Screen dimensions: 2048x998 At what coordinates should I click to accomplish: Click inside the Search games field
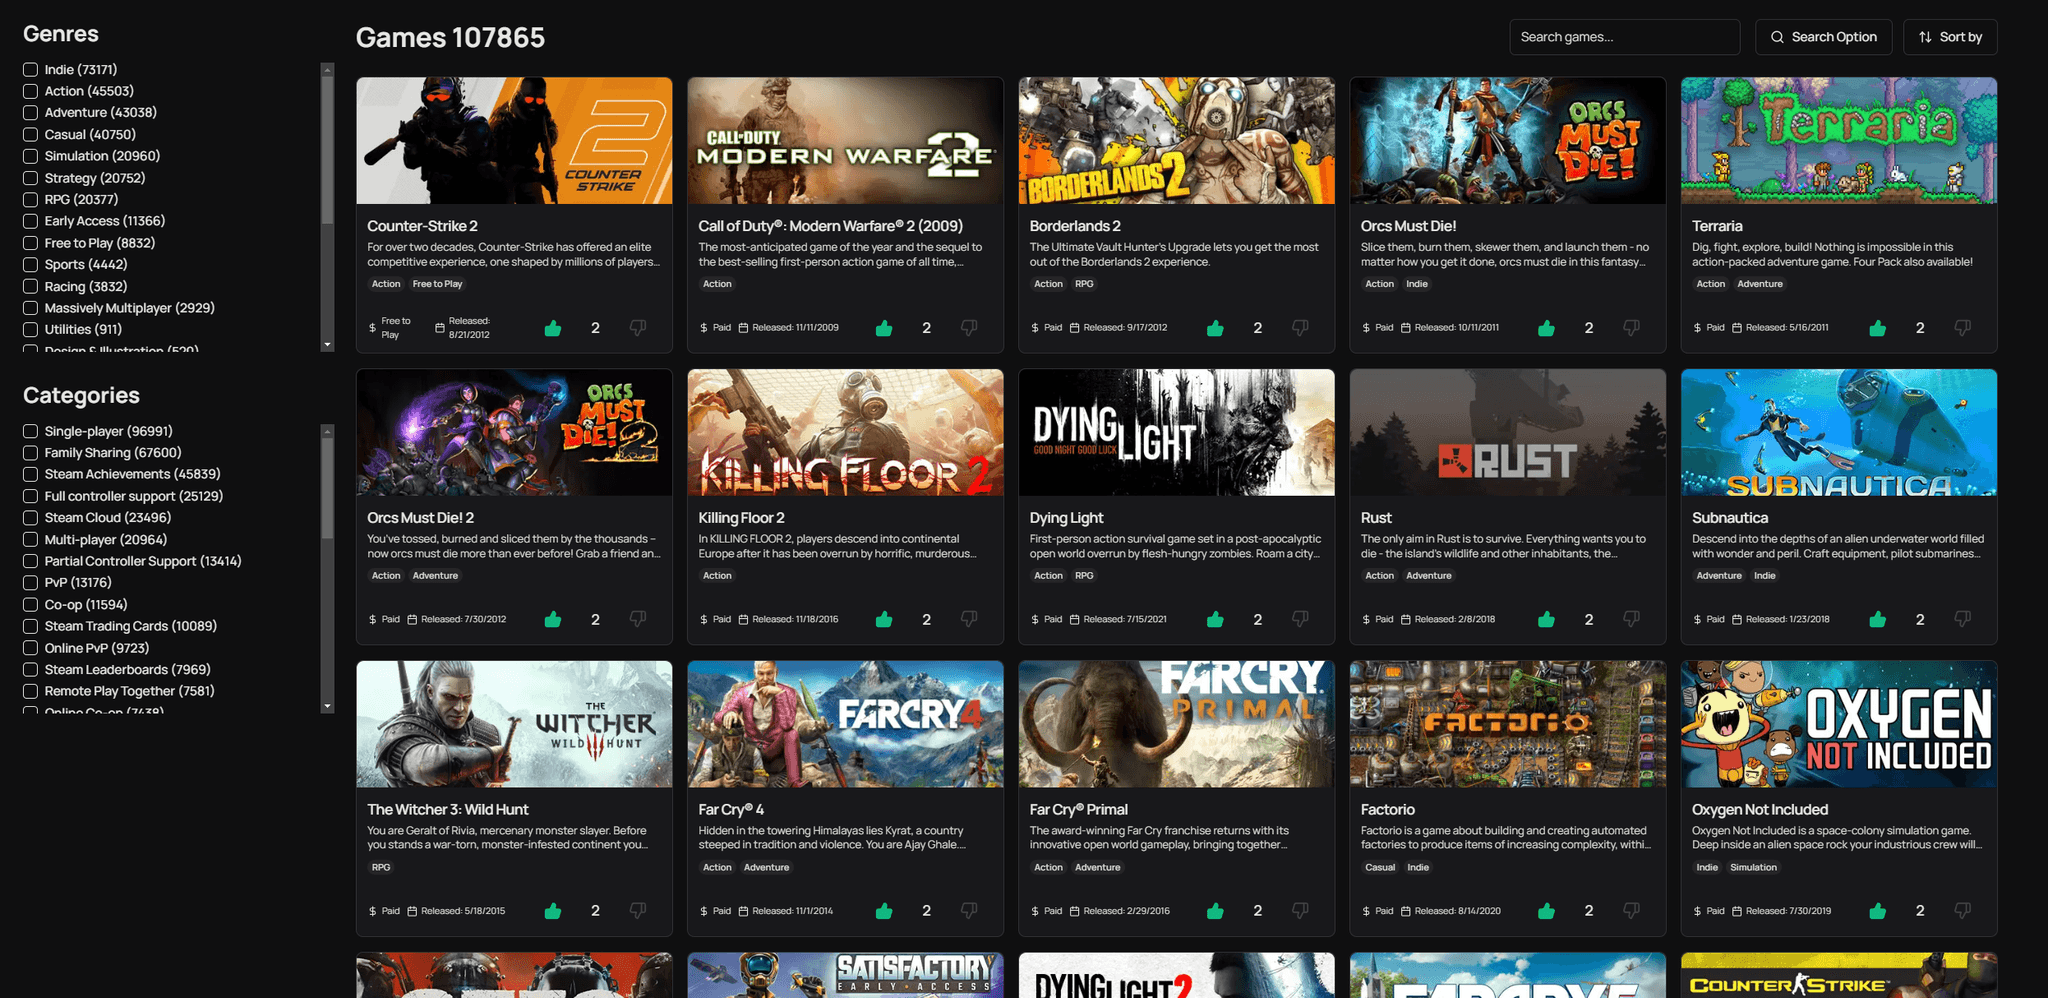[x=1624, y=36]
